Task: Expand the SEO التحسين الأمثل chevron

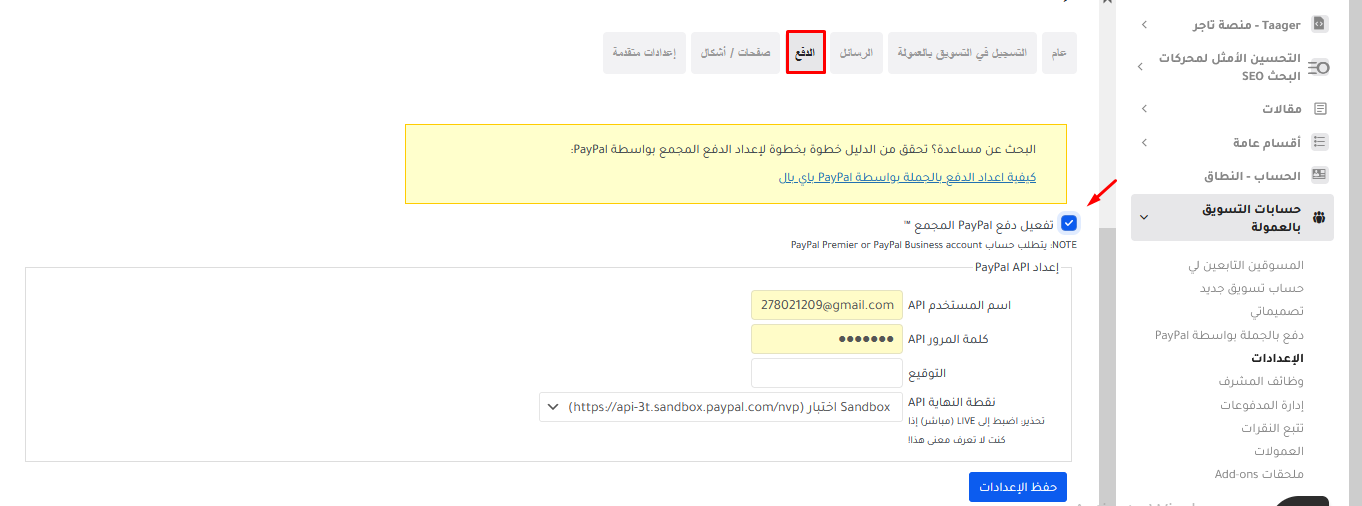Action: tap(1140, 67)
